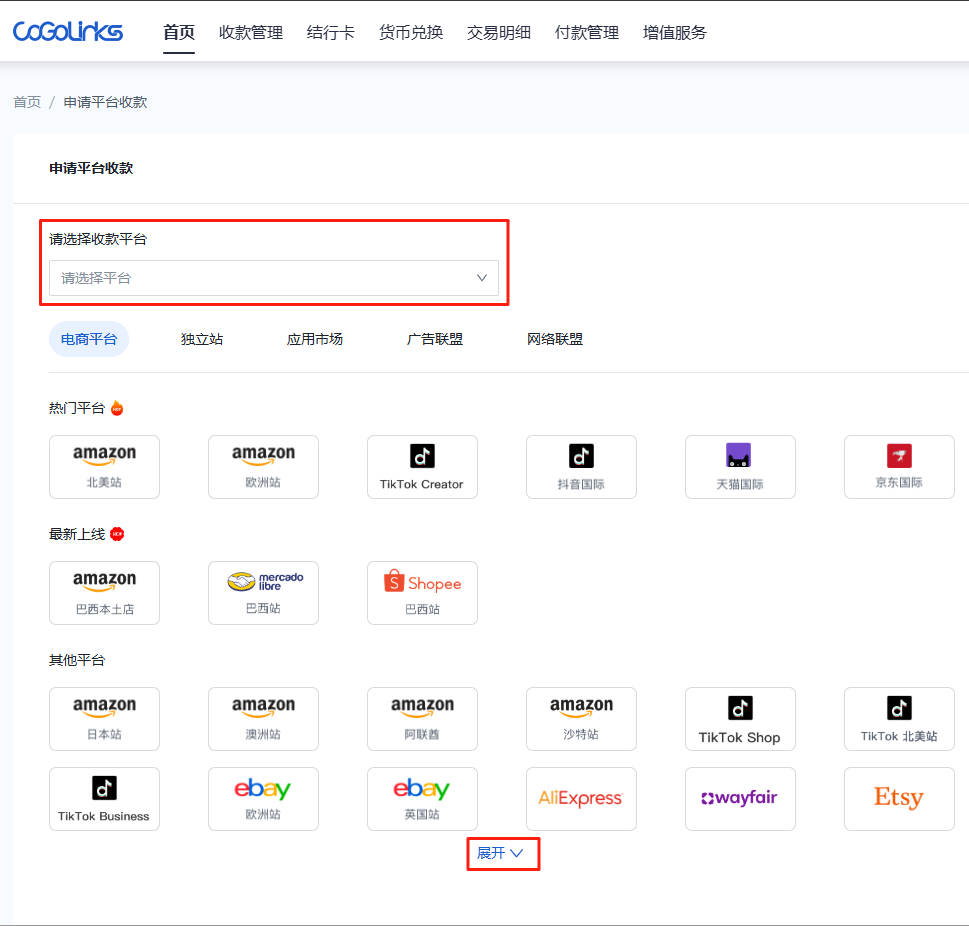The height and width of the screenshot is (926, 969).
Task: Open 结行卡 in top navigation
Action: point(331,32)
